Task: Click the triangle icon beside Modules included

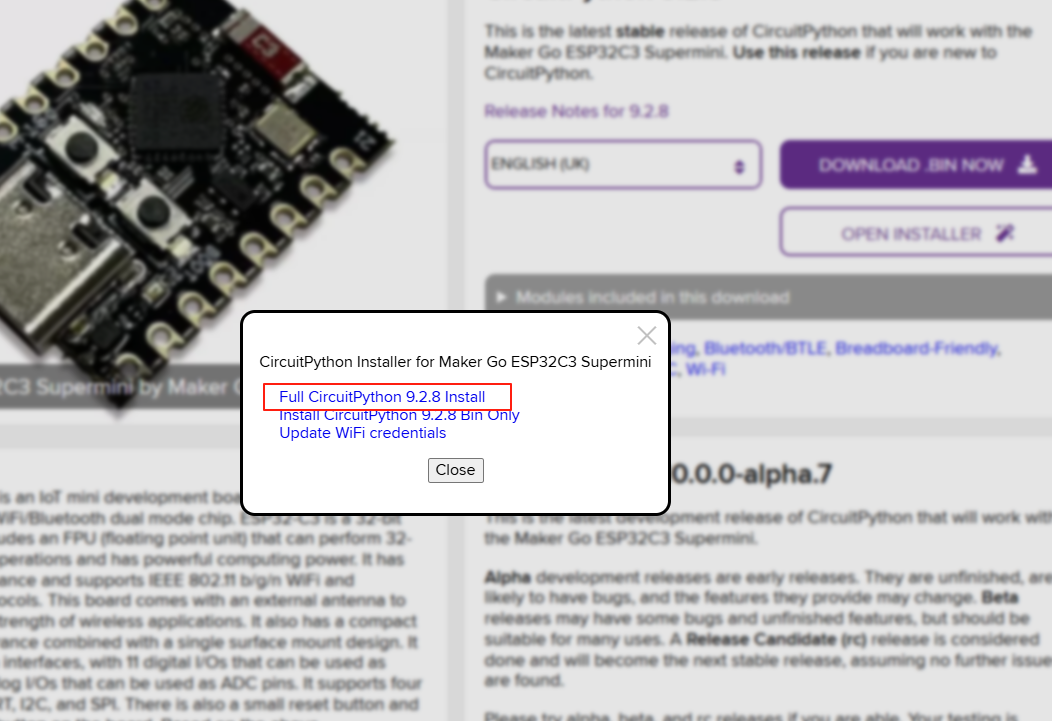Action: pyautogui.click(x=499, y=297)
